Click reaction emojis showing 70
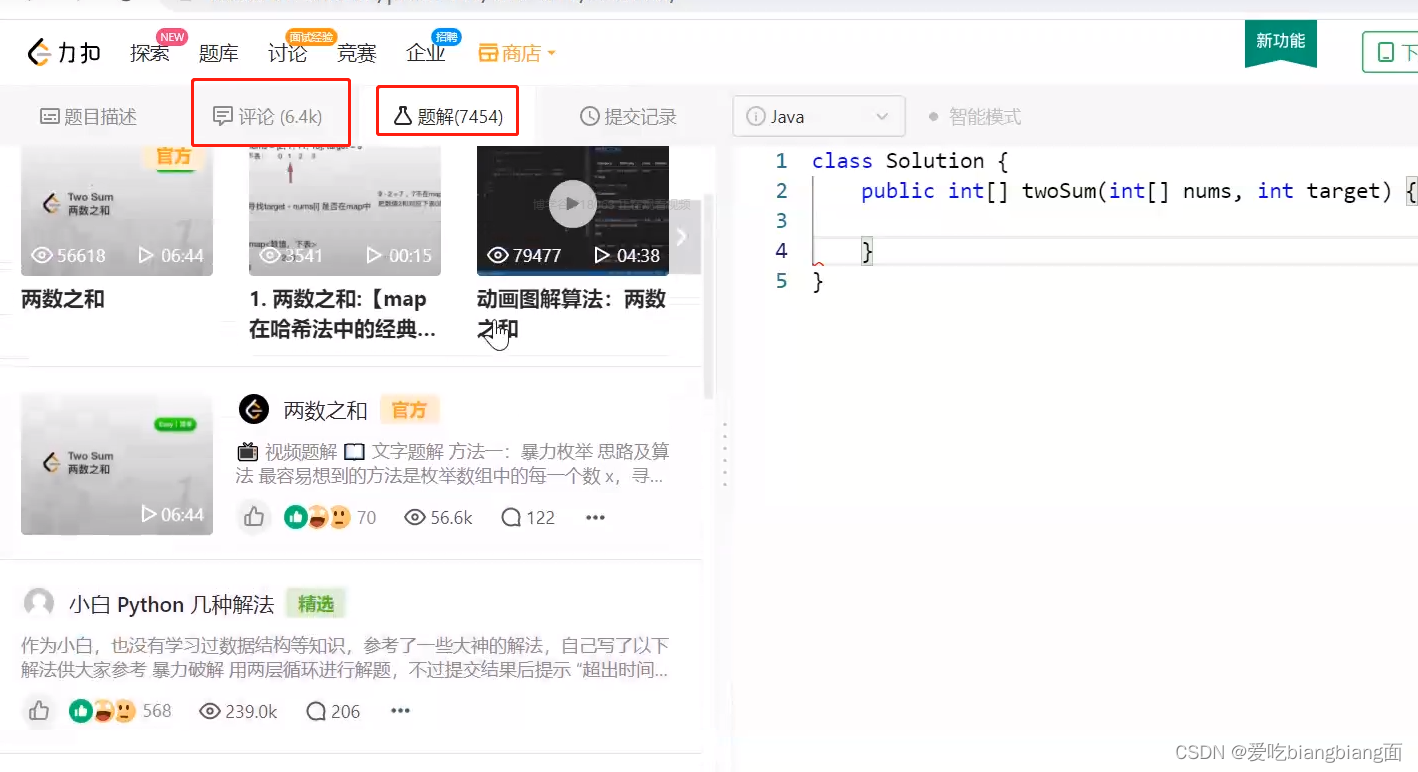Viewport: 1418px width, 772px height. click(x=330, y=517)
